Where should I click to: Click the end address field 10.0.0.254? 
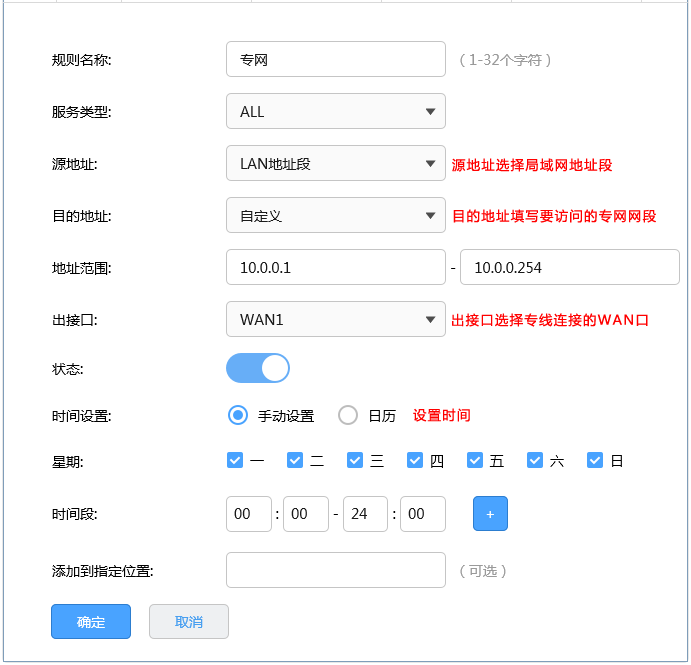tap(569, 267)
